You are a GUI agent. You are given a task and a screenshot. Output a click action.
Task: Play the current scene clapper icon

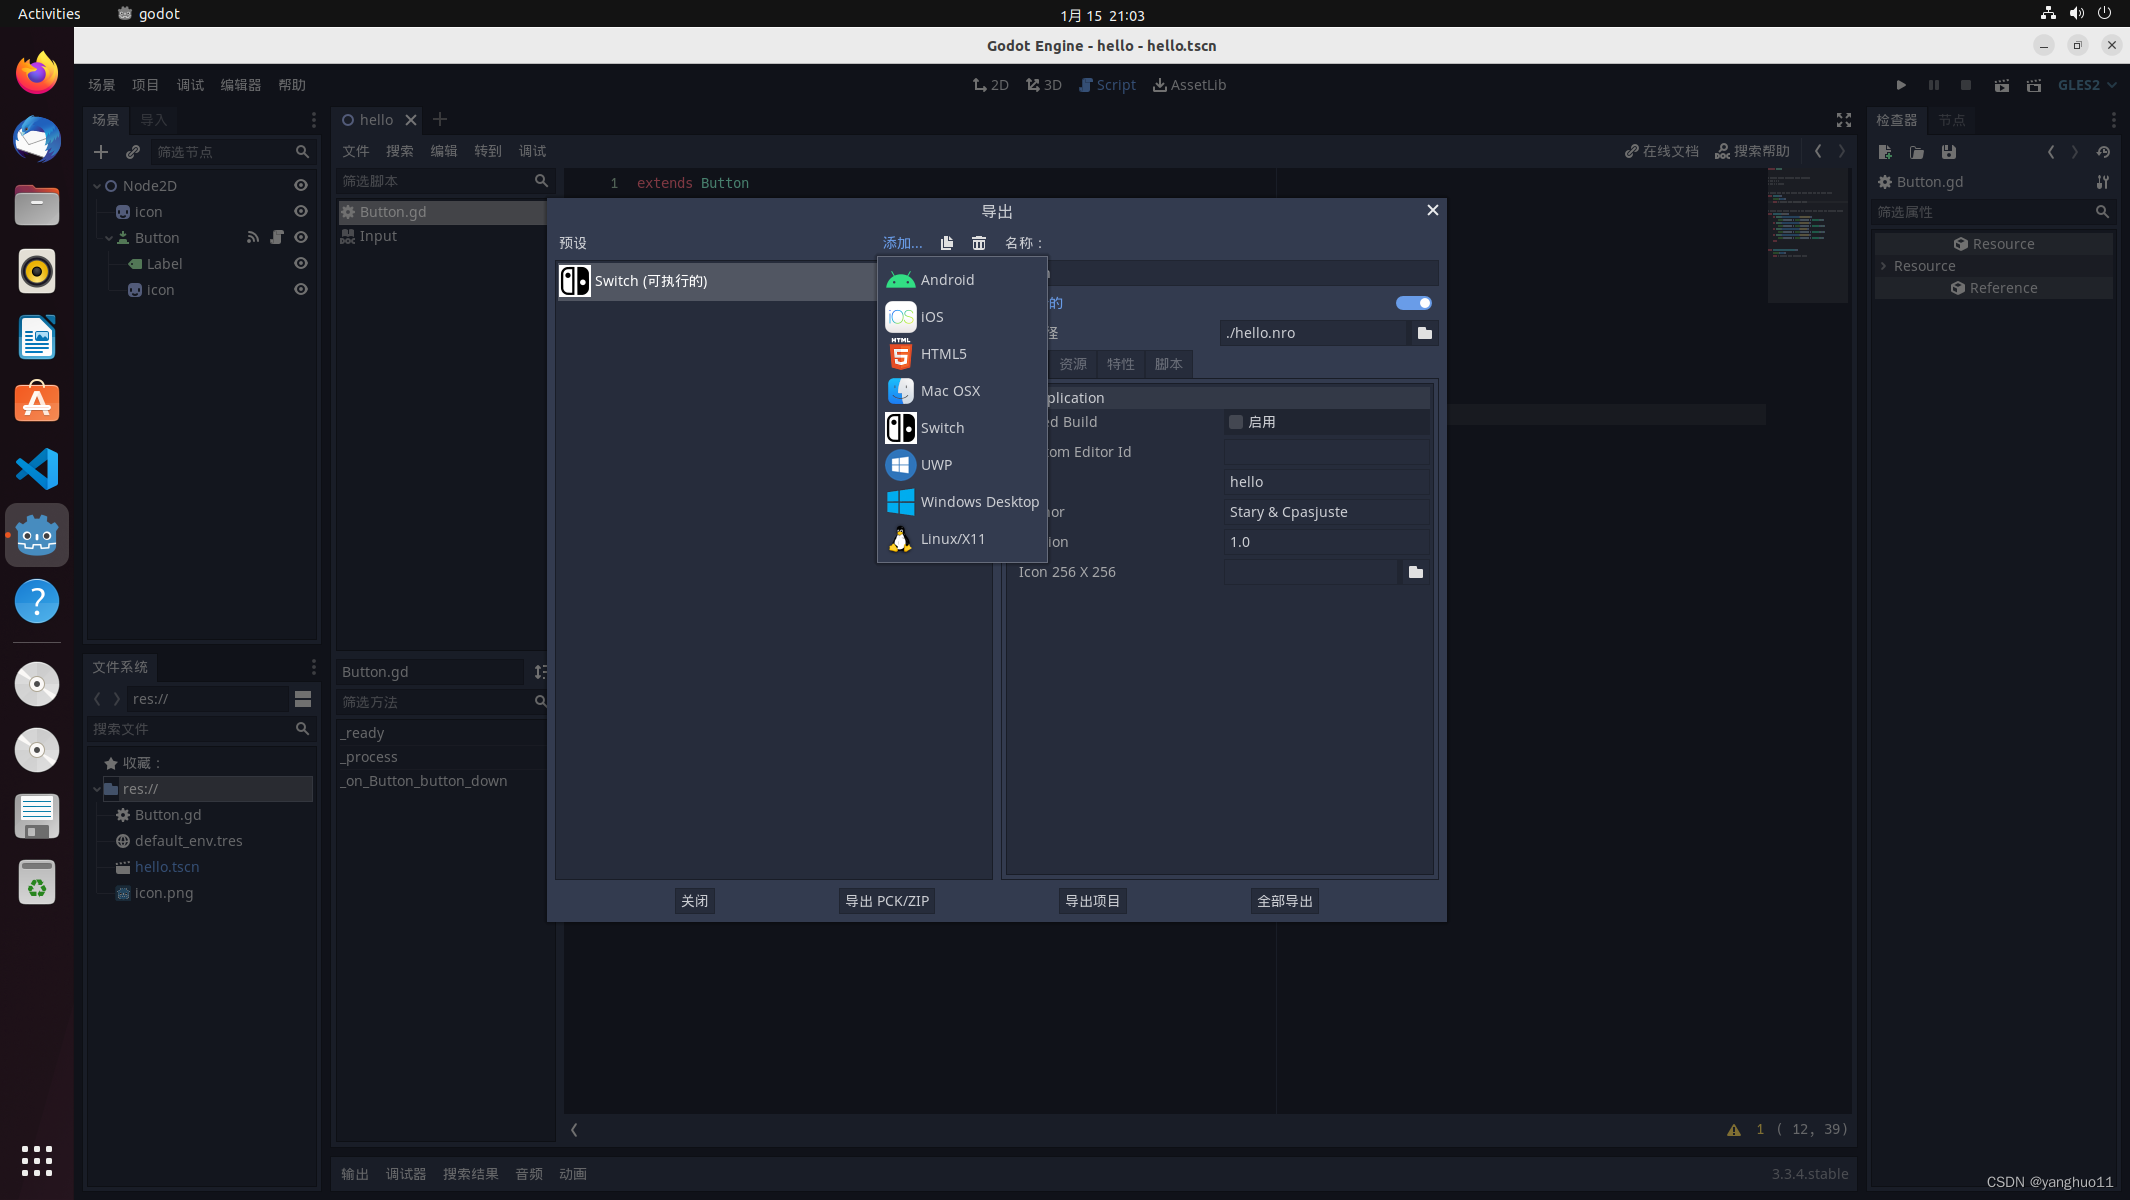[2001, 85]
